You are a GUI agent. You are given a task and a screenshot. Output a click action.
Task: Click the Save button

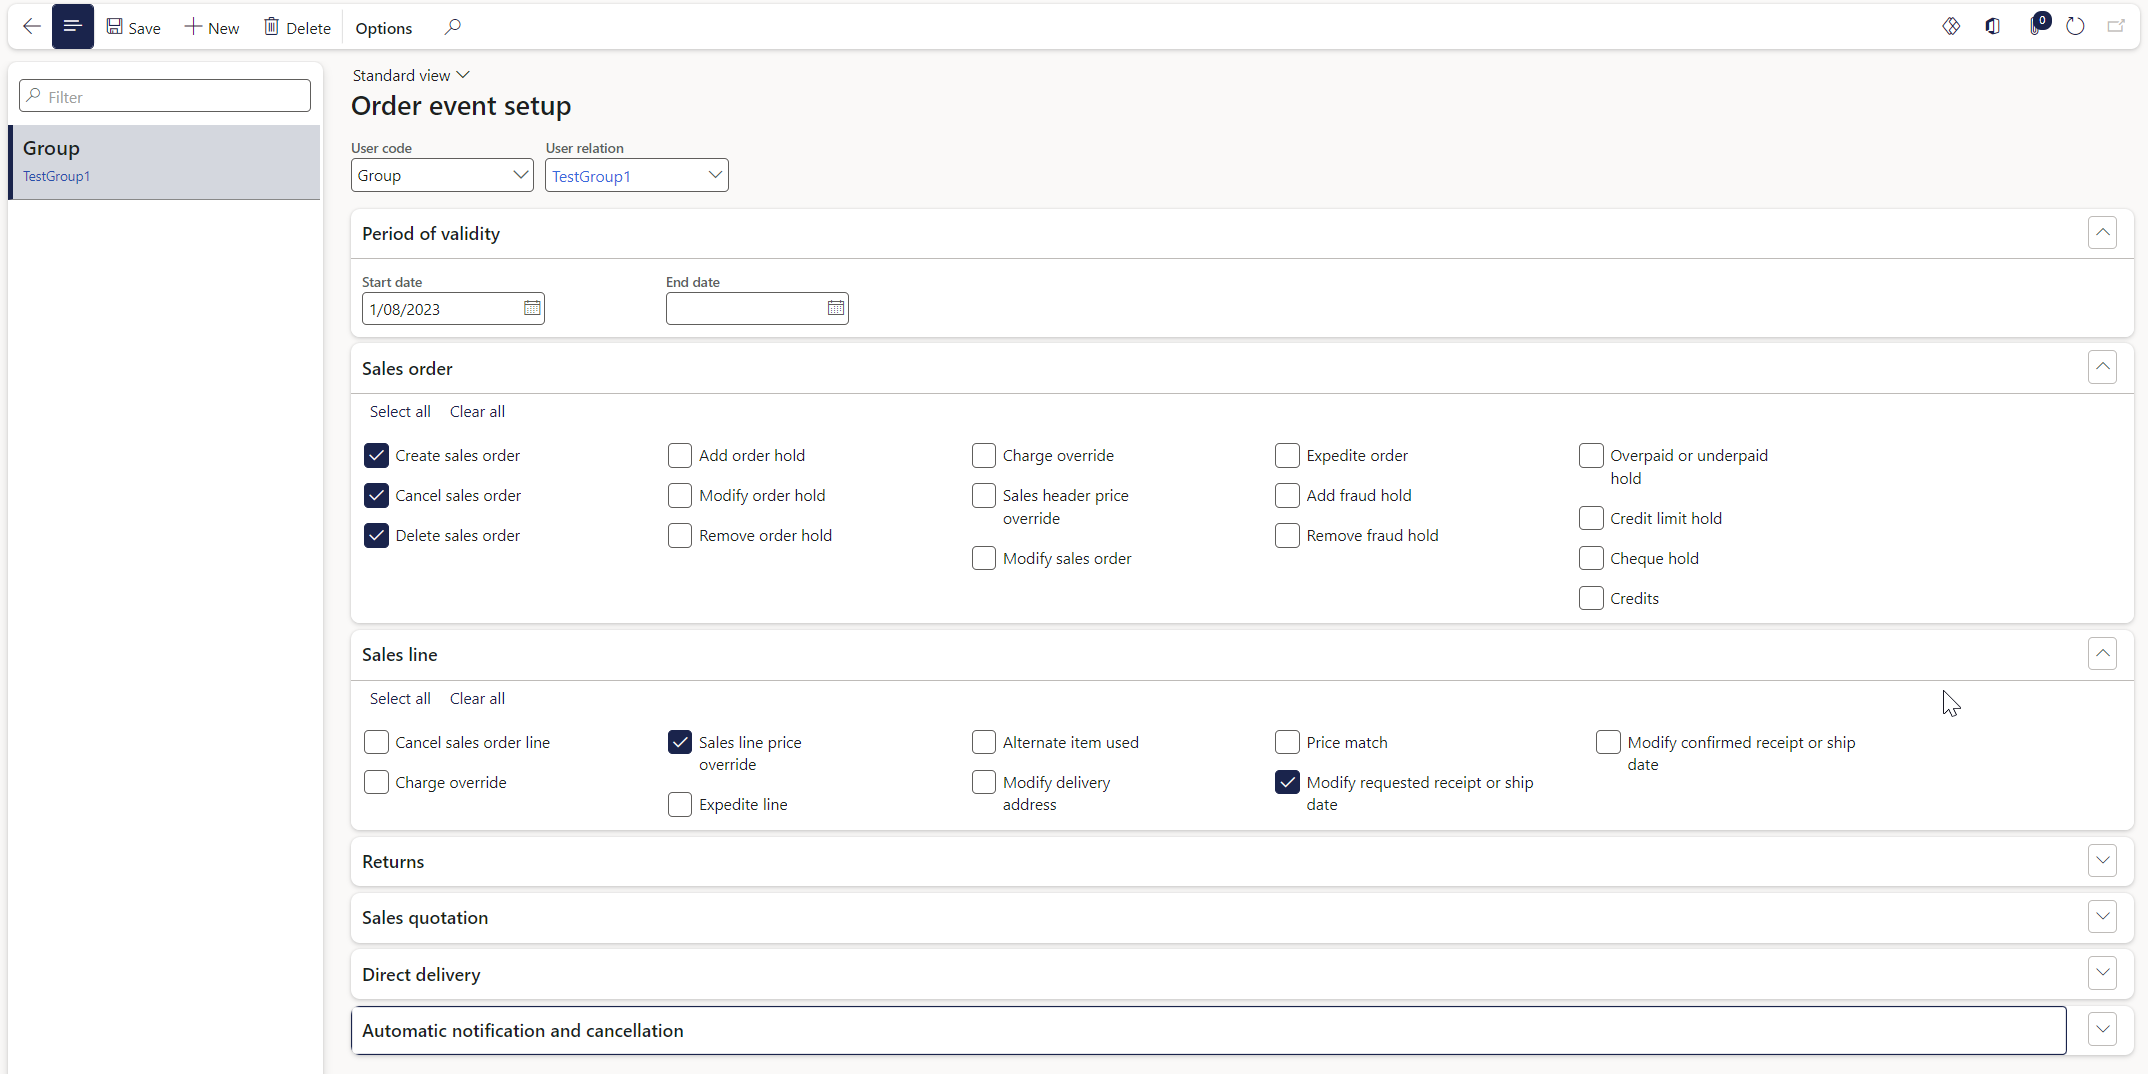tap(133, 27)
